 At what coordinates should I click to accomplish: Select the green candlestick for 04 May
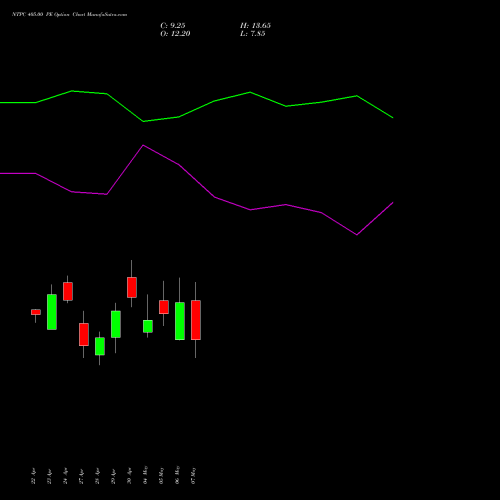point(148,326)
